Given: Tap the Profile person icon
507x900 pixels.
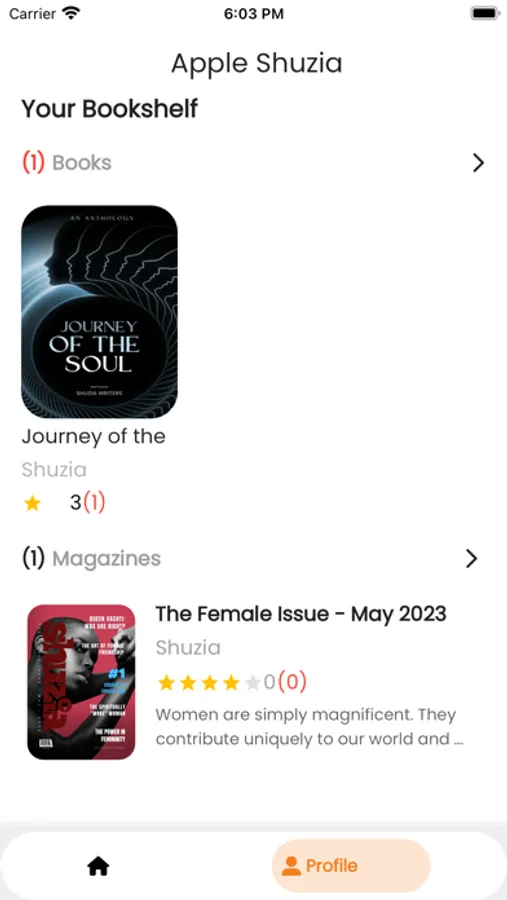Looking at the screenshot, I should coord(291,866).
